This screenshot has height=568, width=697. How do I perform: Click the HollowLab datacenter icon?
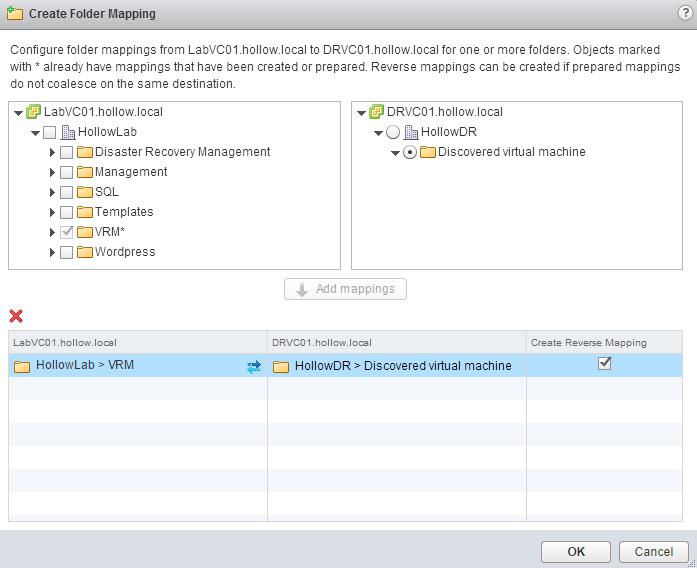(68, 132)
